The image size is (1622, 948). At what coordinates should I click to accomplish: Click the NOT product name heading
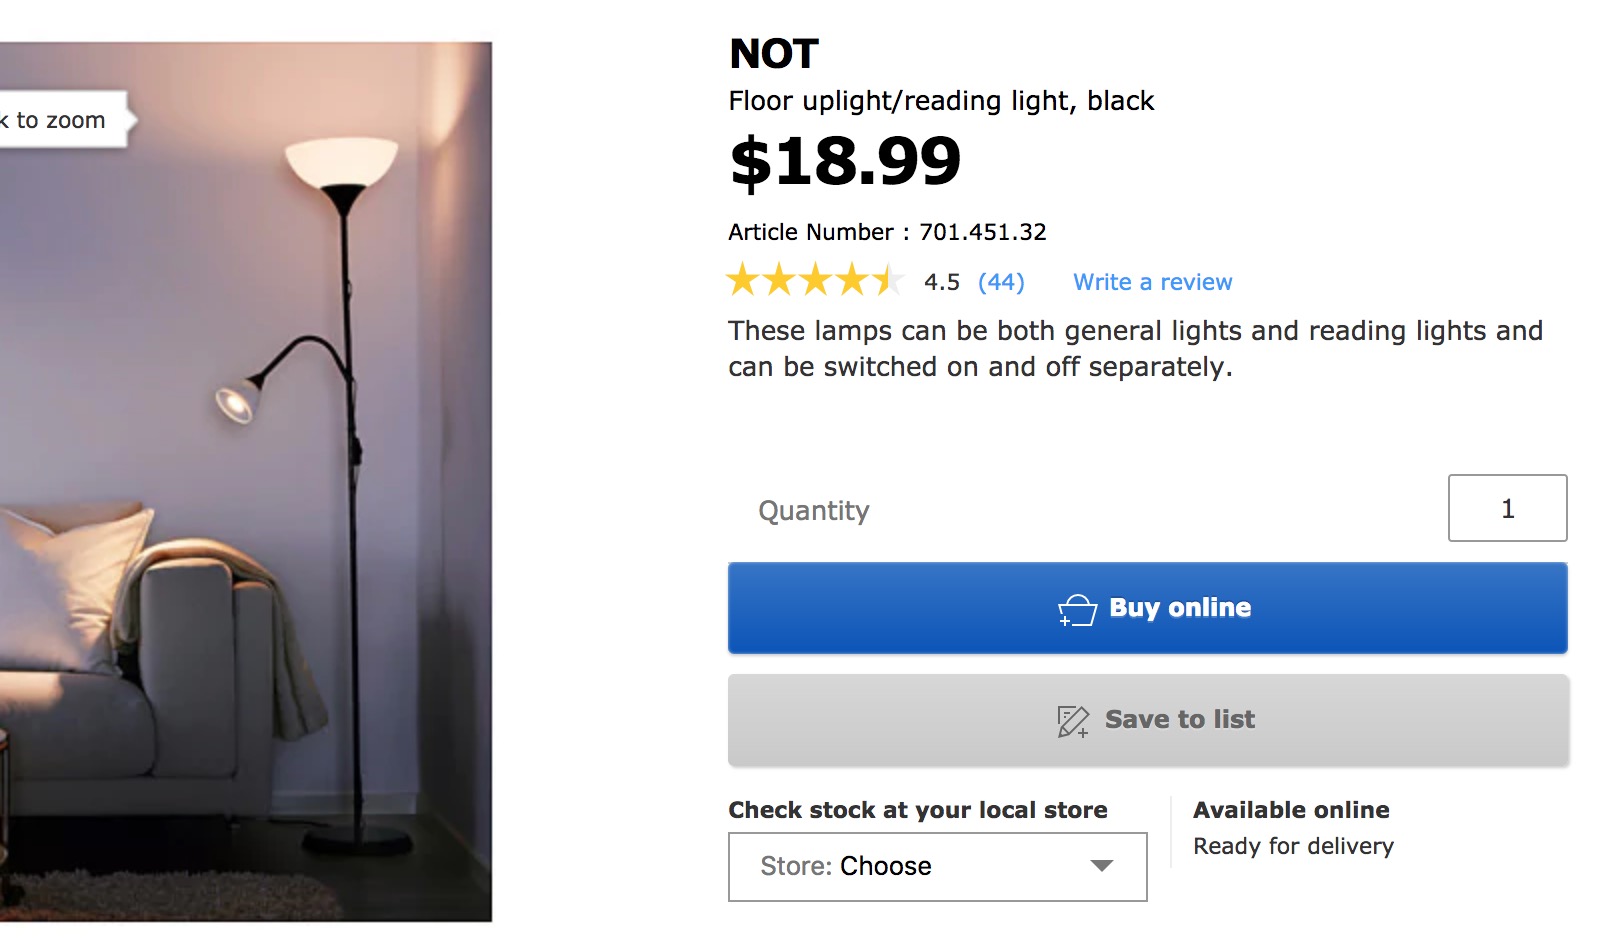774,54
